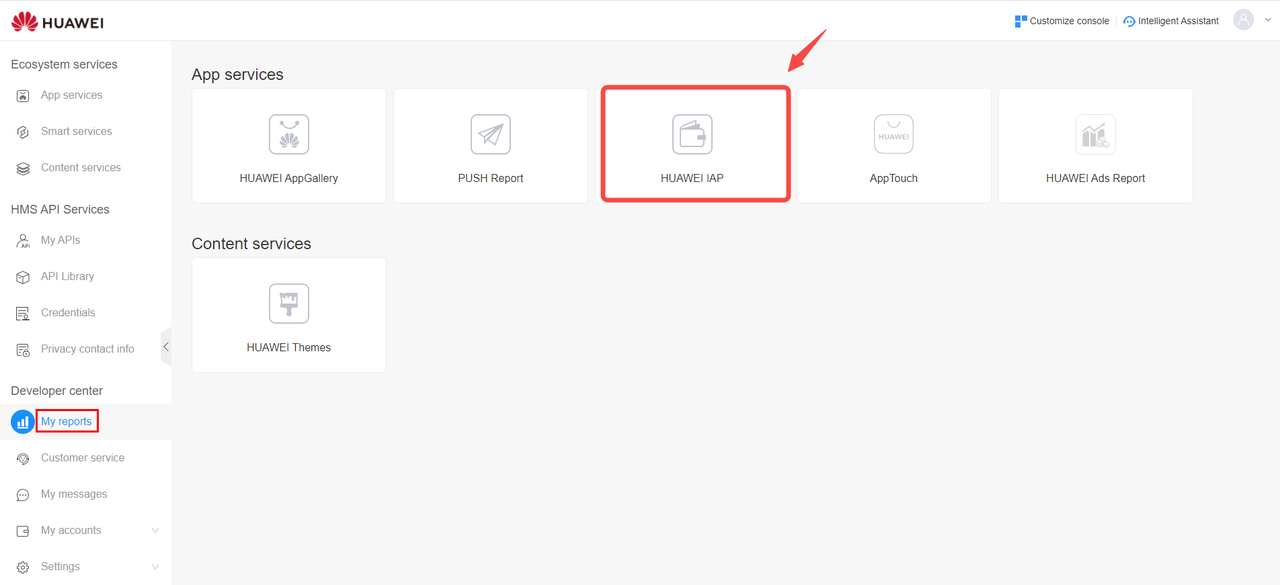Click the My reports chart icon
1280x585 pixels.
point(22,422)
